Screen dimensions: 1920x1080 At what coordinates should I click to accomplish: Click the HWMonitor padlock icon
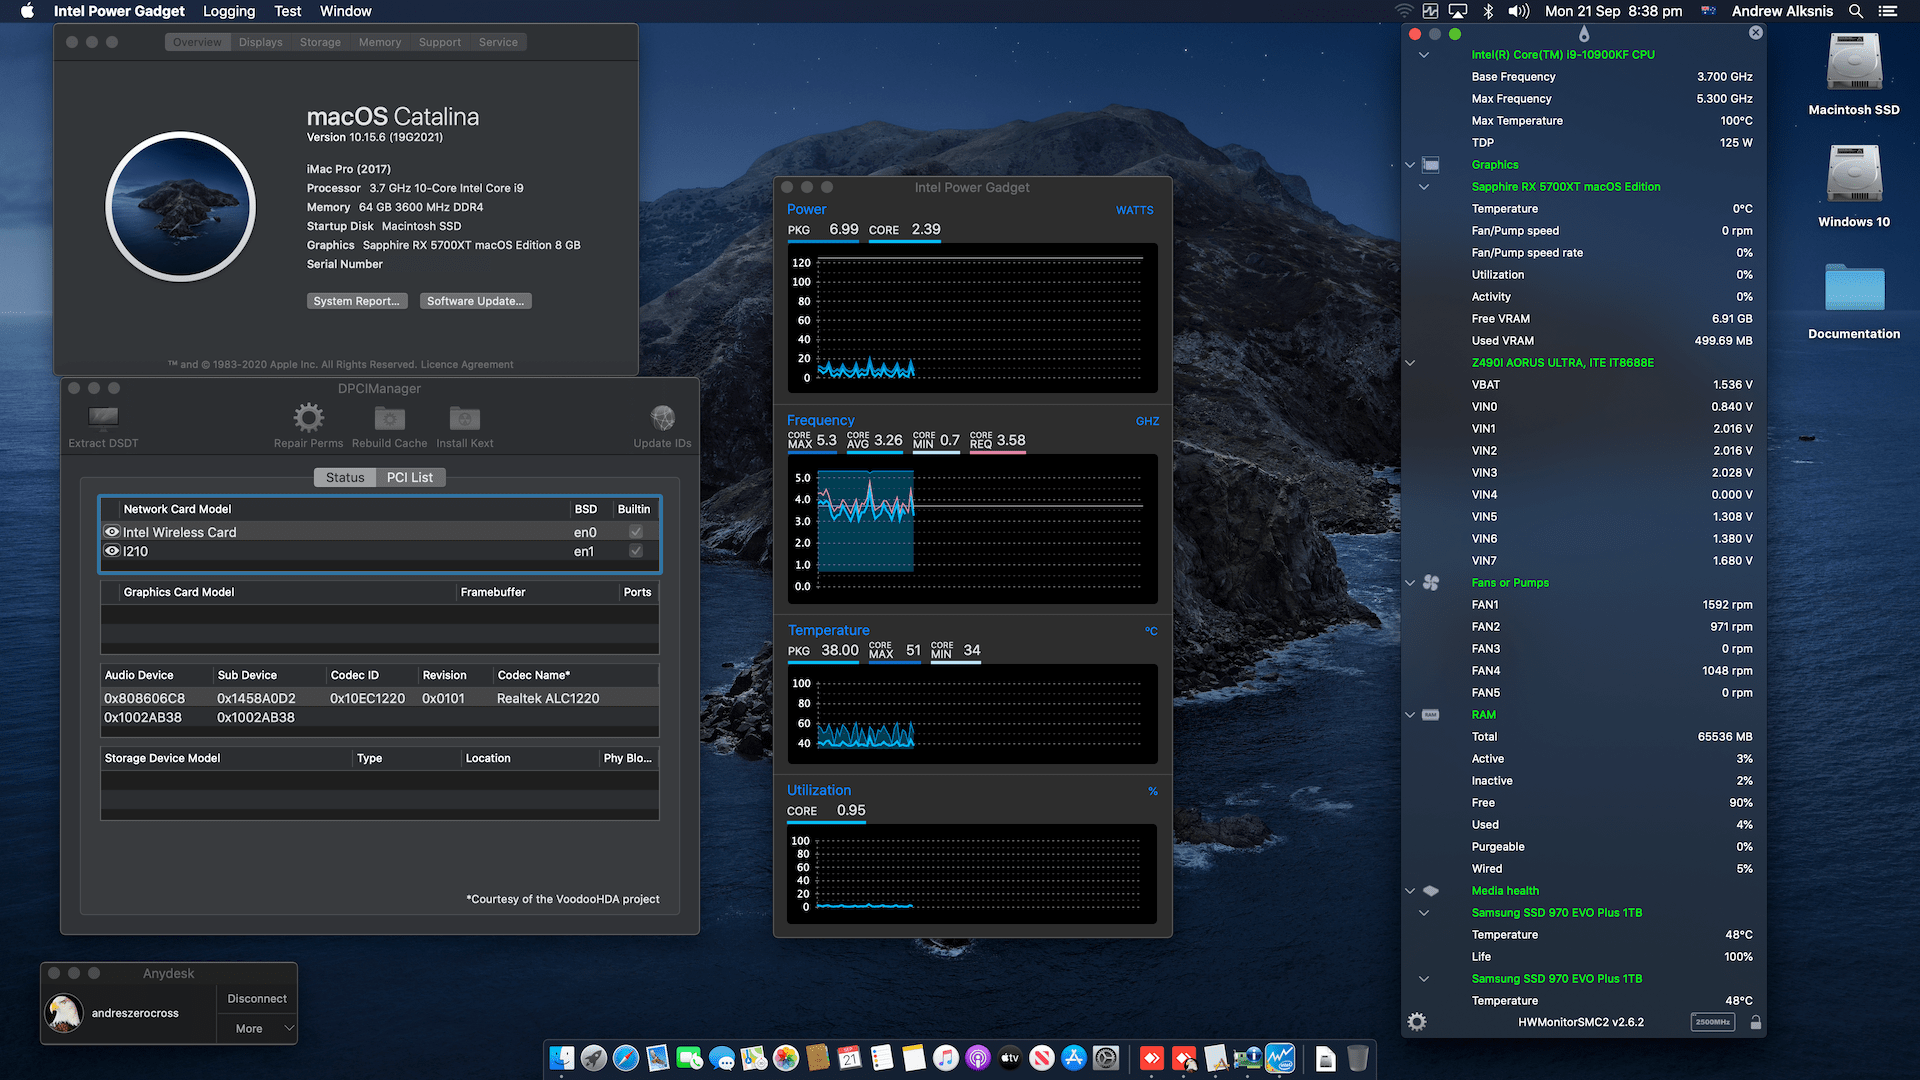tap(1756, 1022)
